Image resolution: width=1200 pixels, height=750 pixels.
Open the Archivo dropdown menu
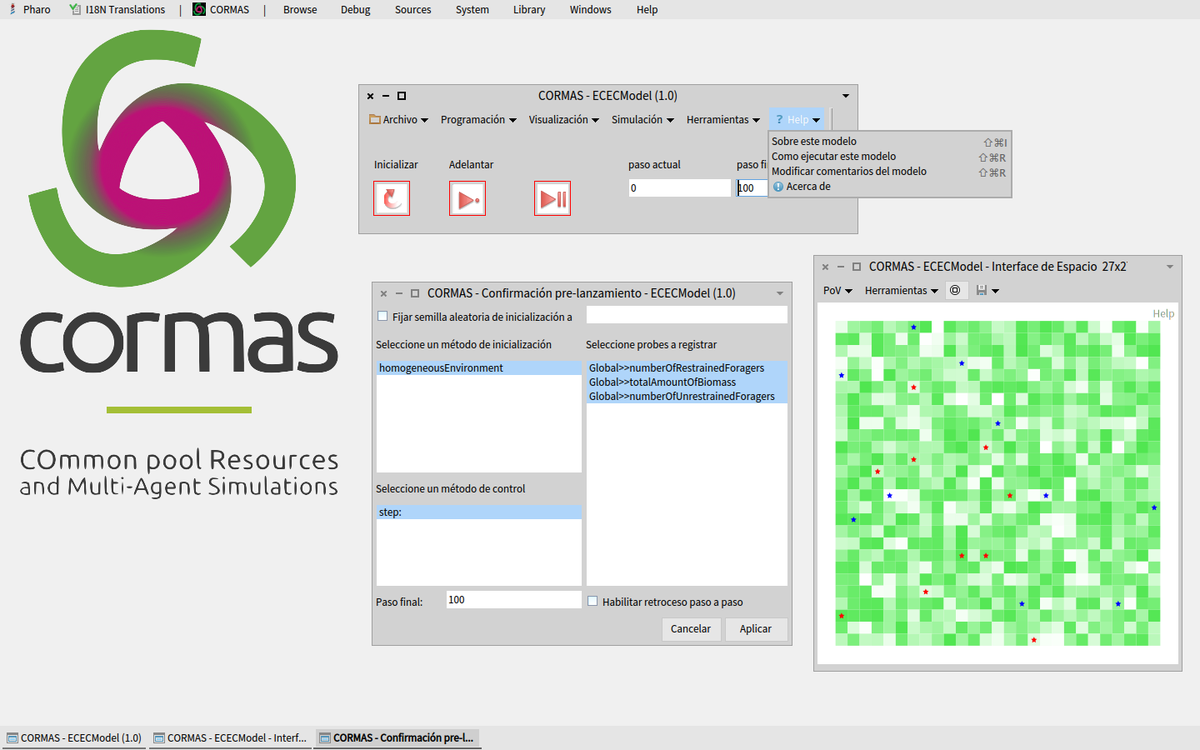[398, 119]
